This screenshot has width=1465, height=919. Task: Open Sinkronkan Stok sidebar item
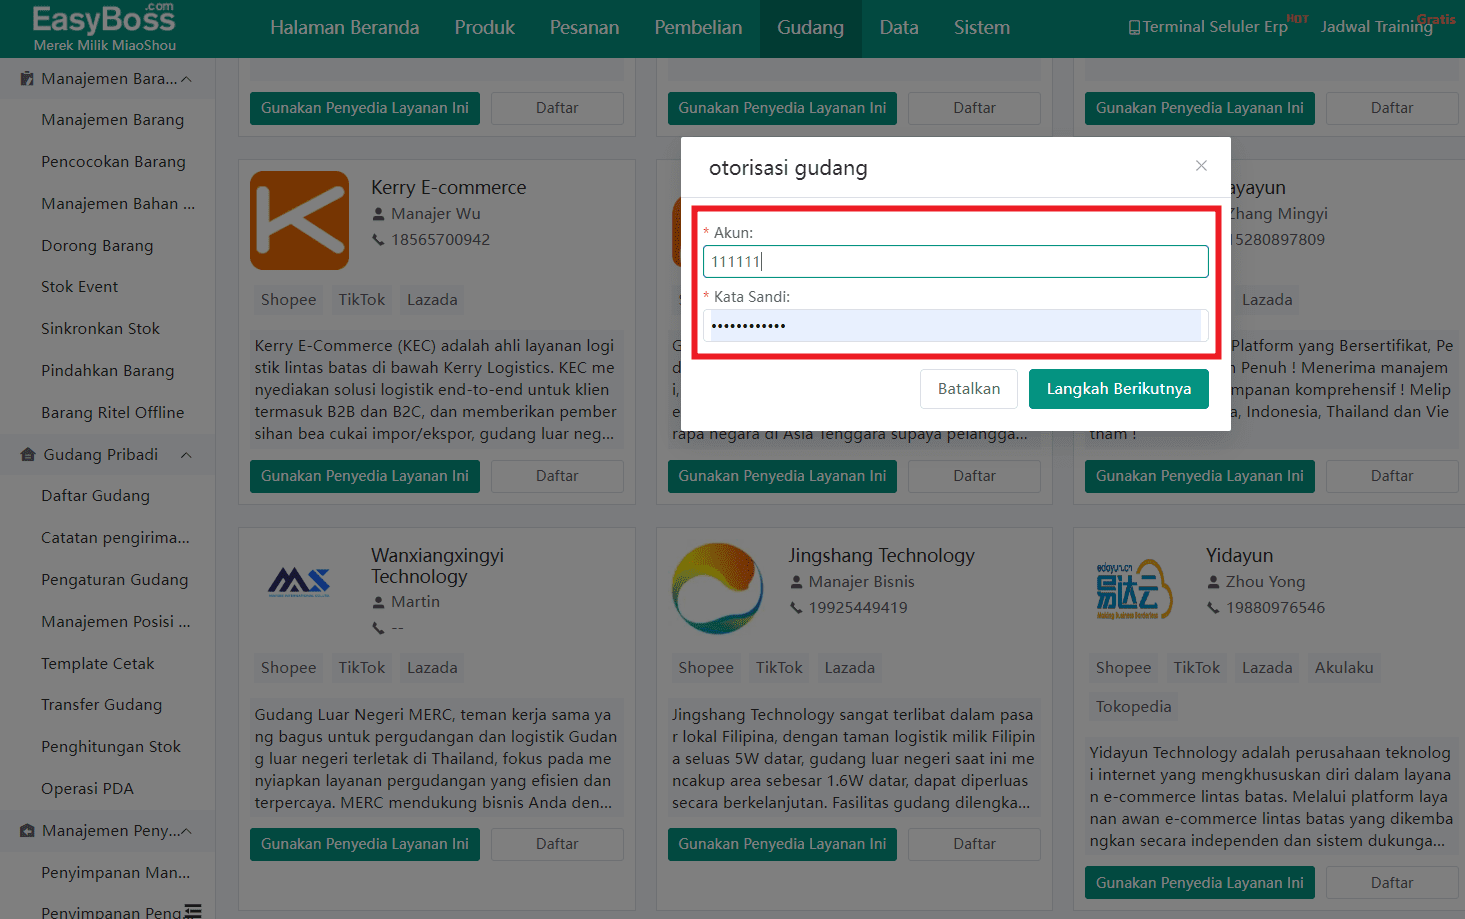click(x=100, y=329)
